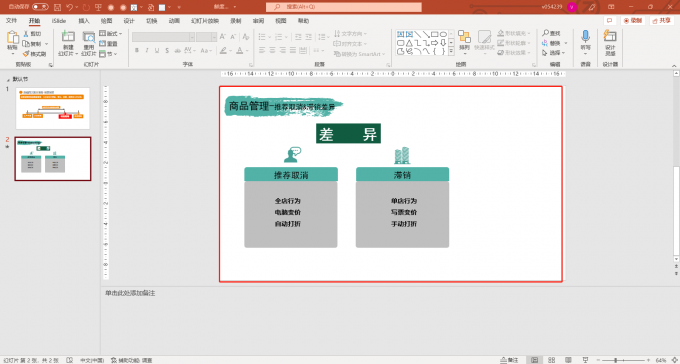680x364 pixels.
Task: Click the Arrange (排列) icon
Action: (464, 37)
